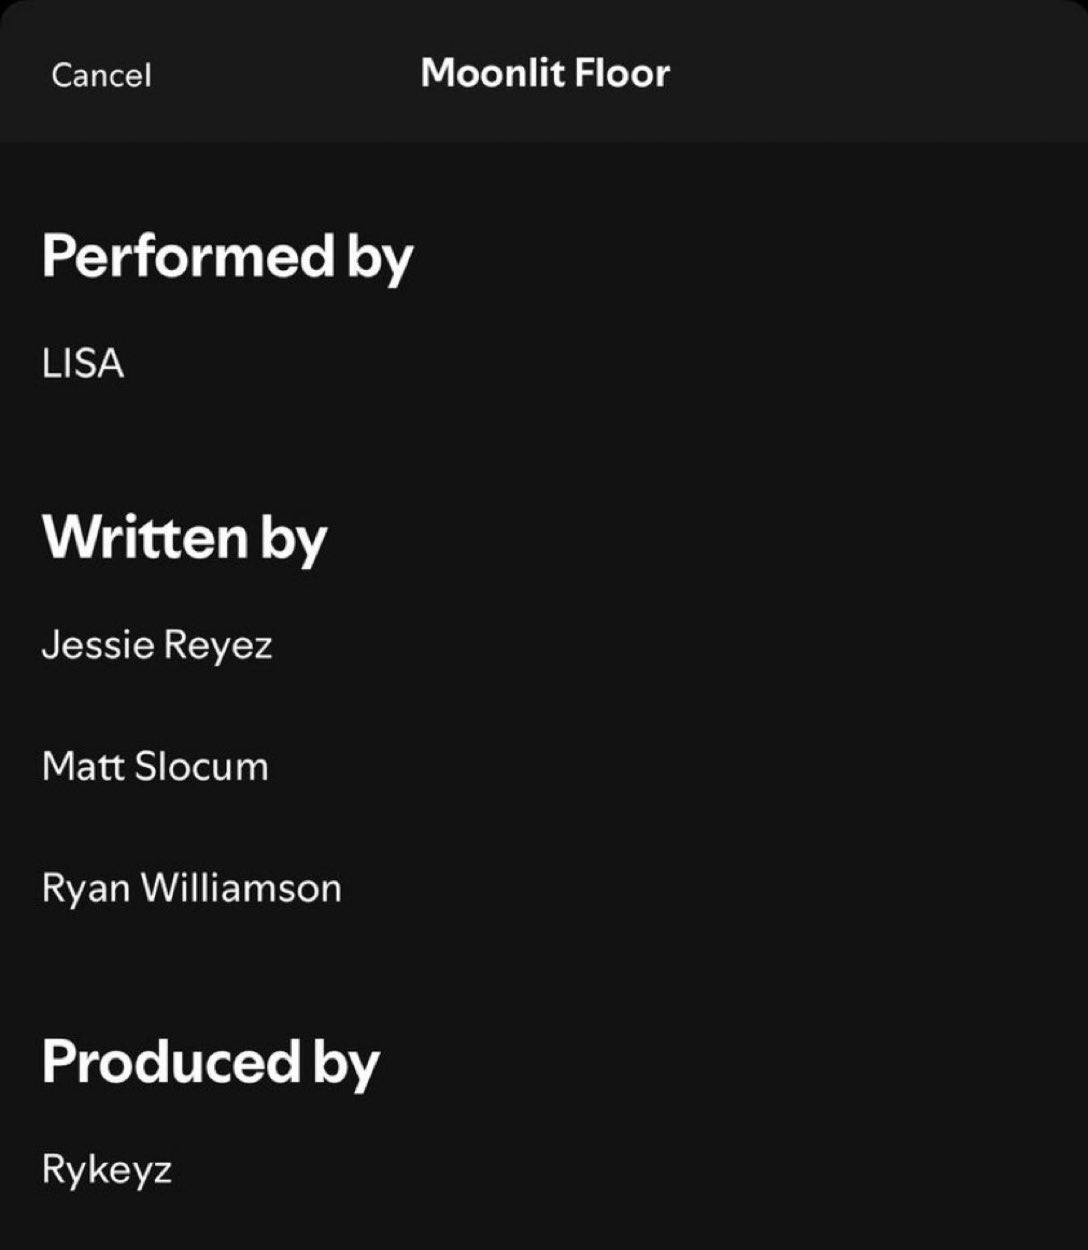Select the Rykeyz entry under Produced by
Image resolution: width=1088 pixels, height=1250 pixels.
pyautogui.click(x=107, y=1169)
